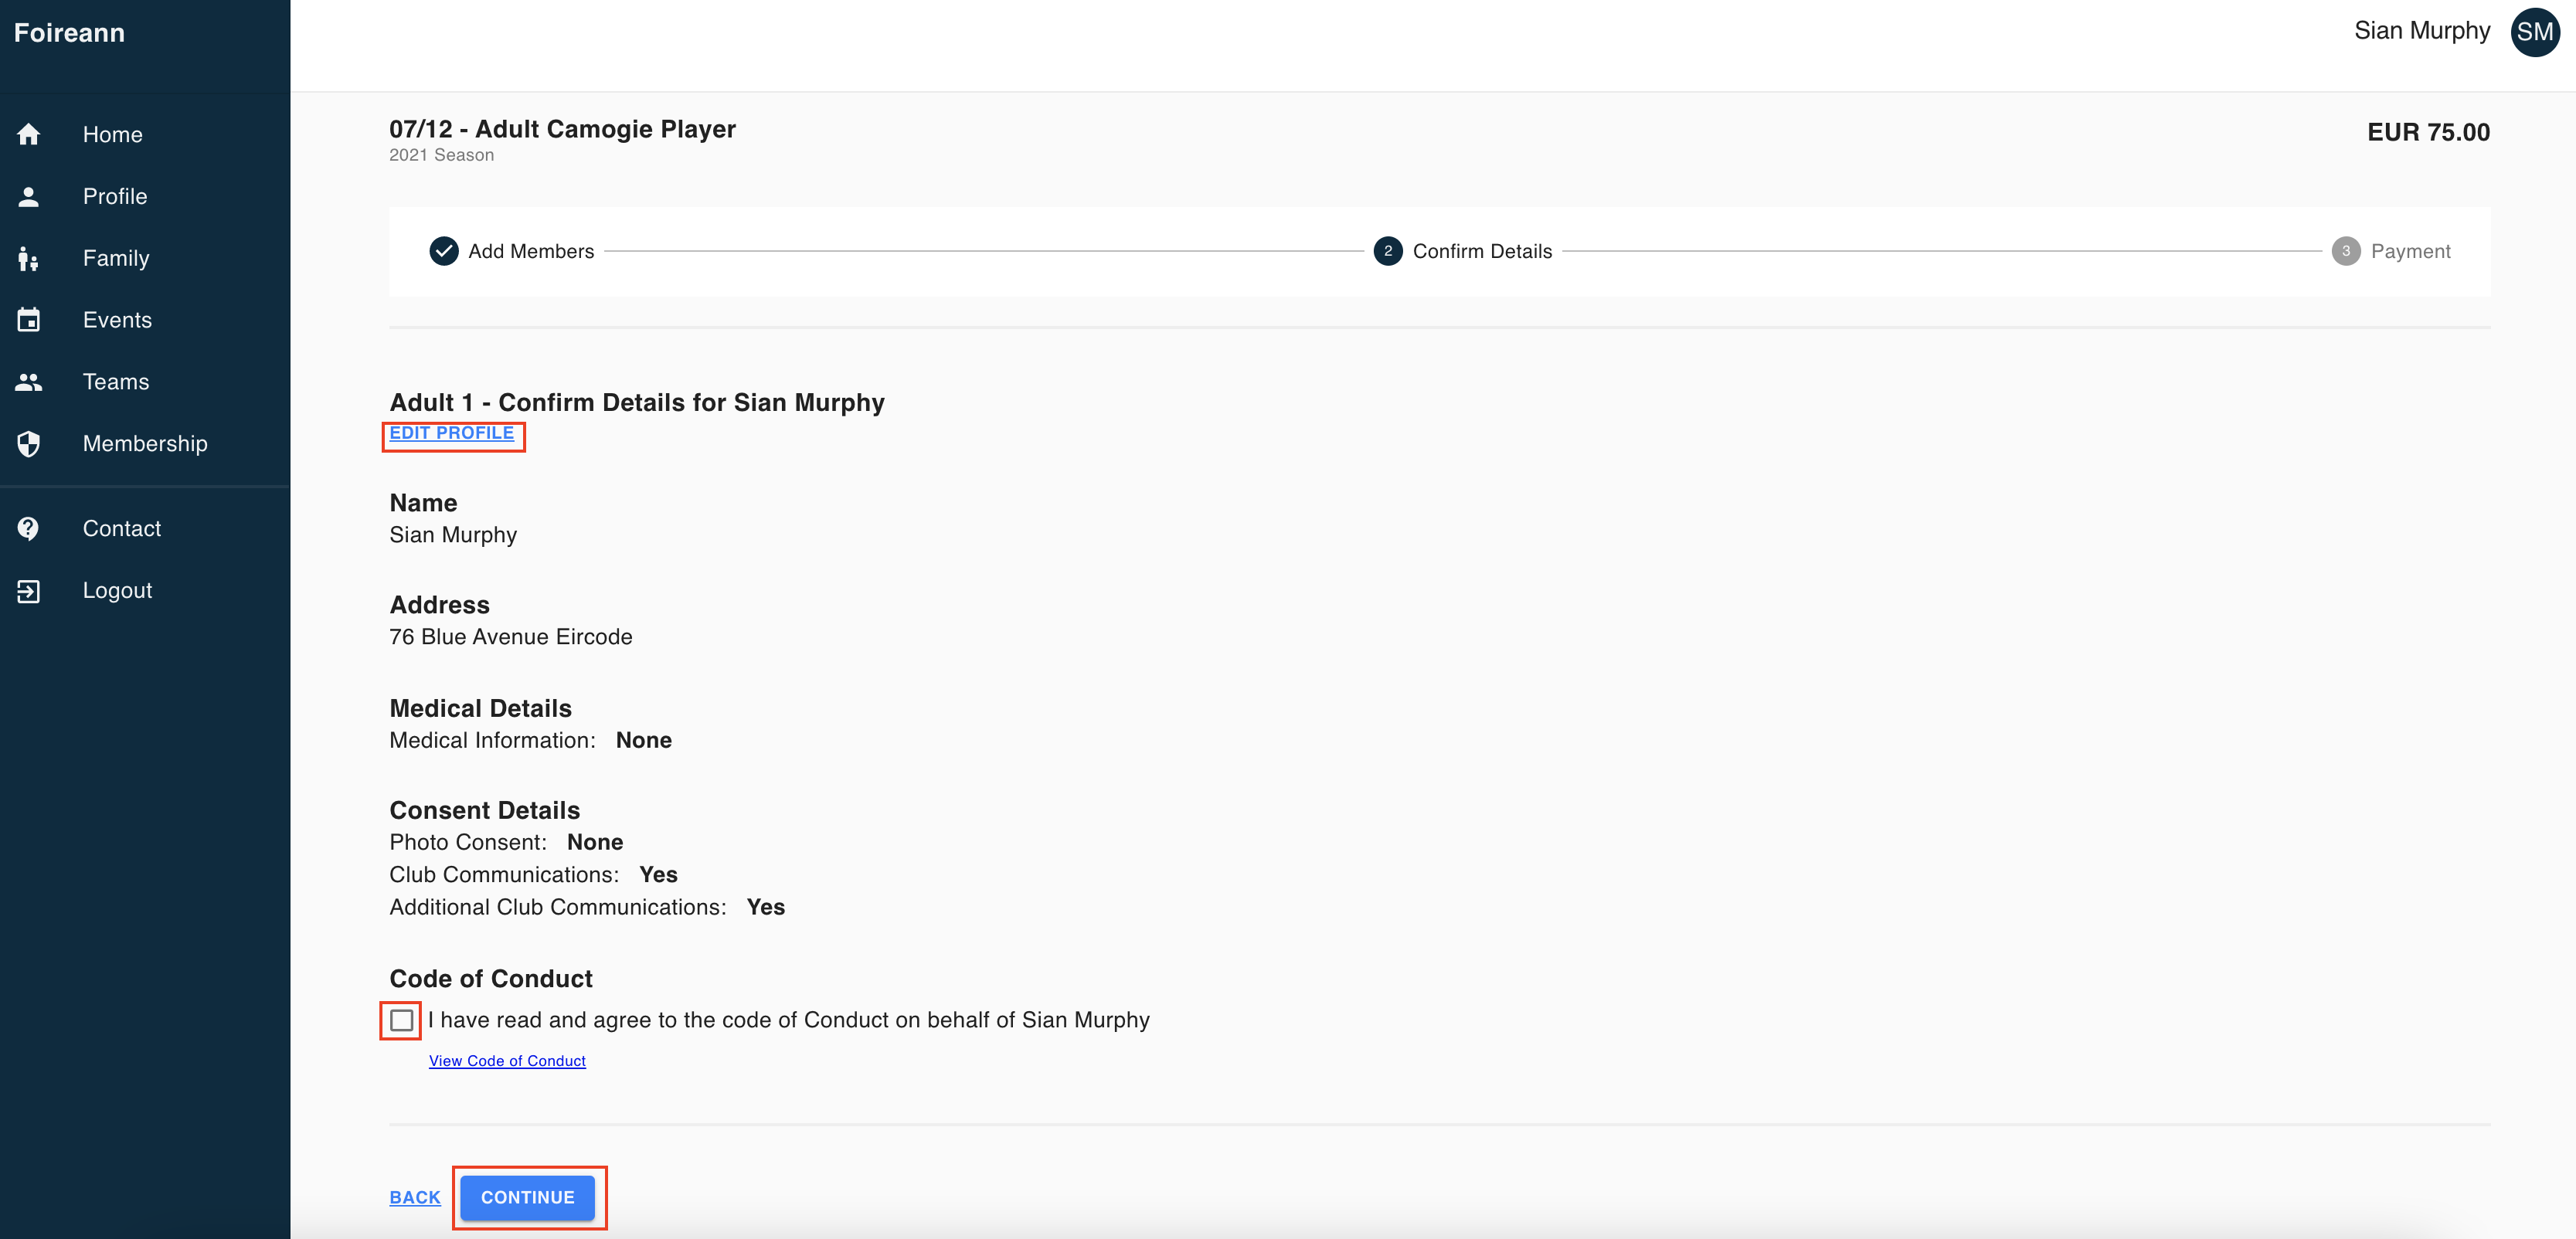The width and height of the screenshot is (2576, 1239).
Task: Click the Add Members checkmark step icon
Action: (x=443, y=251)
